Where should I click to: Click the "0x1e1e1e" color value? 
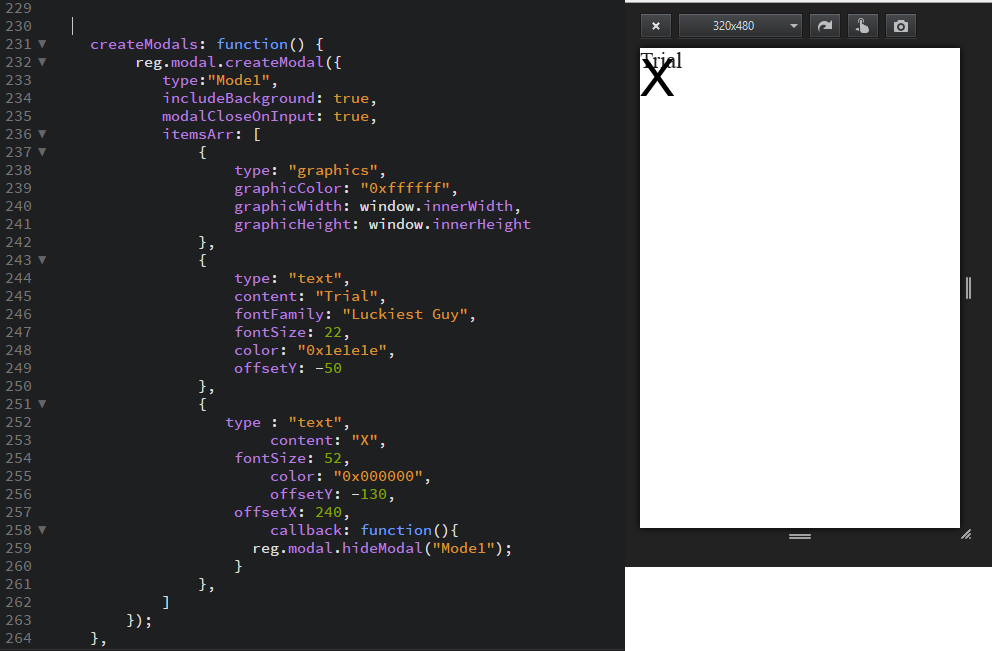tap(342, 350)
